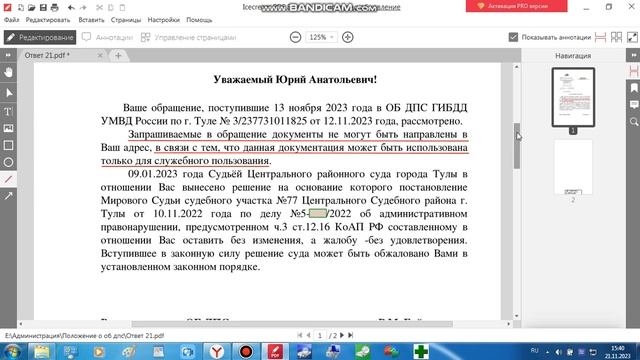
Task: Select page 2 thumbnail in Navigation
Action: (573, 167)
